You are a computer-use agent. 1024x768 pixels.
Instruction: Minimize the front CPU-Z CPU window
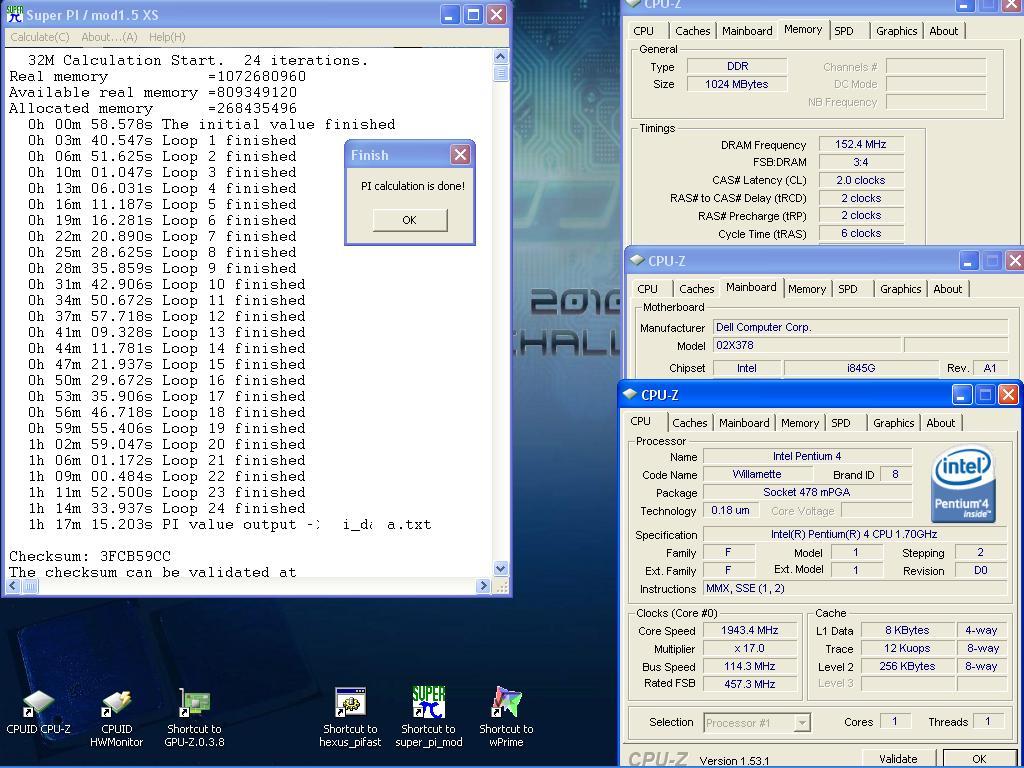(x=961, y=395)
